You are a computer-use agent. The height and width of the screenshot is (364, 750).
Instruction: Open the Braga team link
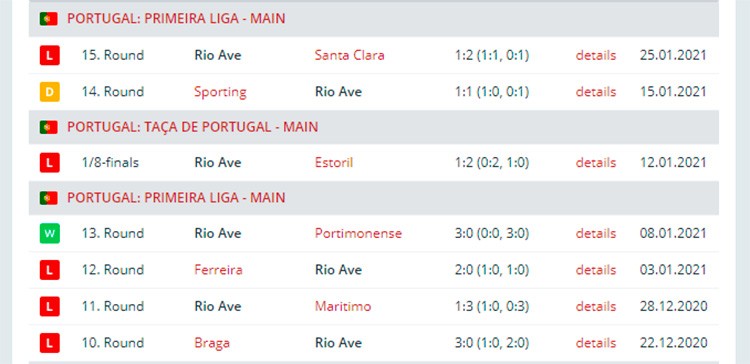coord(212,343)
